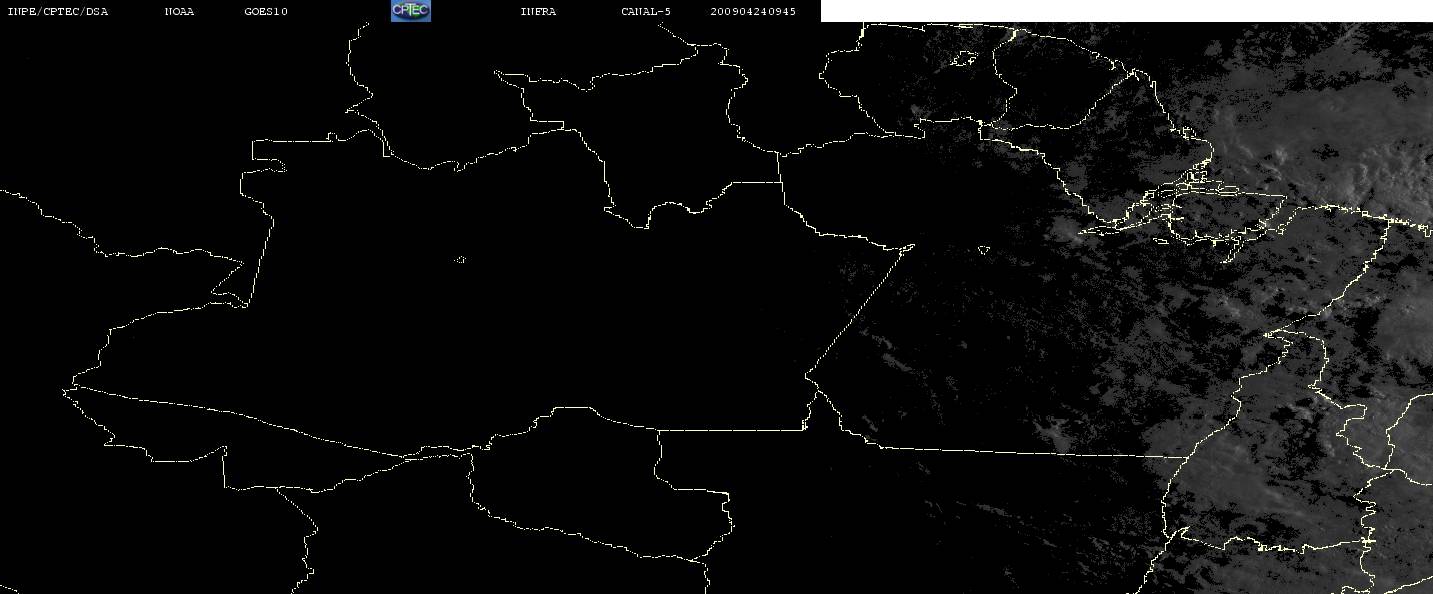This screenshot has height=594, width=1433.
Task: Select the INPE/CPTEC/DSA header label
Action: tap(57, 12)
